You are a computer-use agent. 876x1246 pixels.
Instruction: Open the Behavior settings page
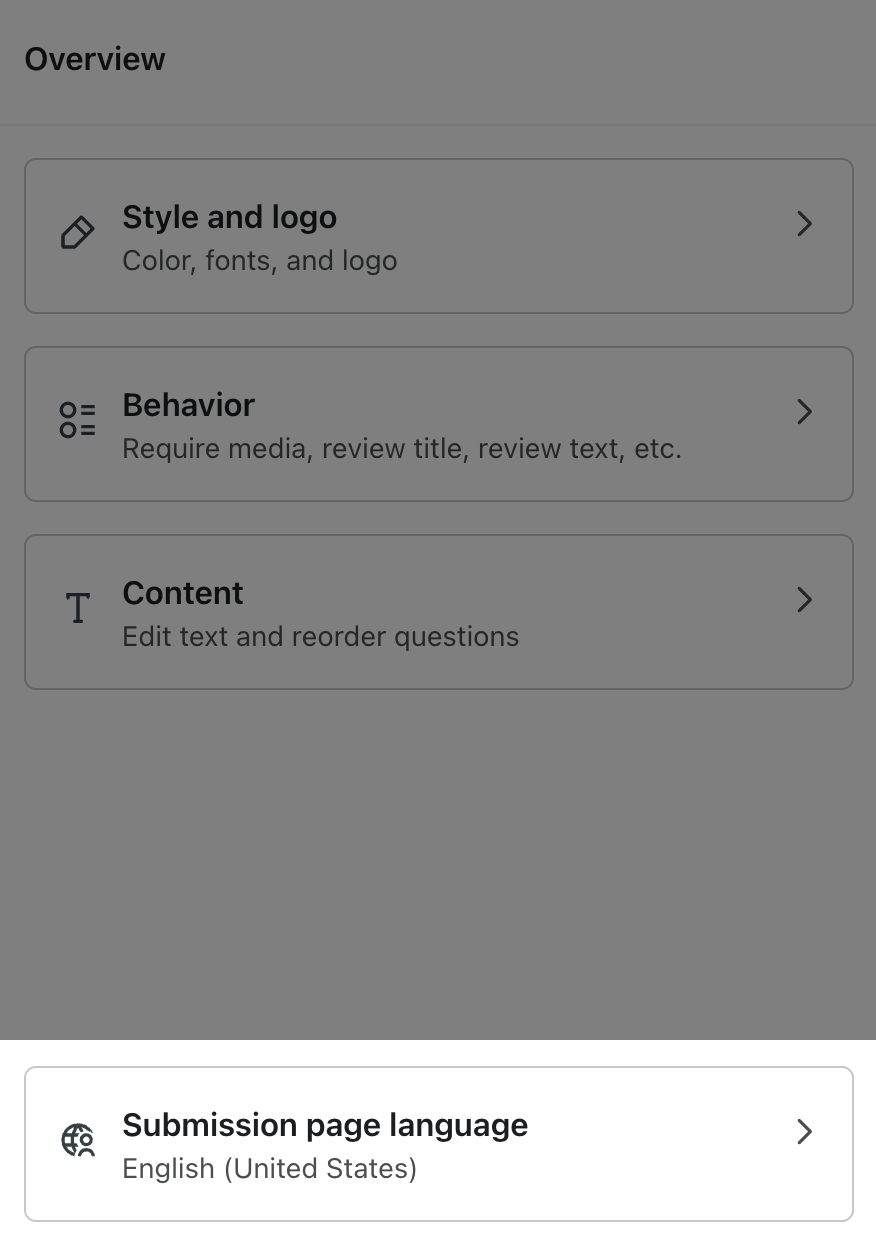[438, 423]
